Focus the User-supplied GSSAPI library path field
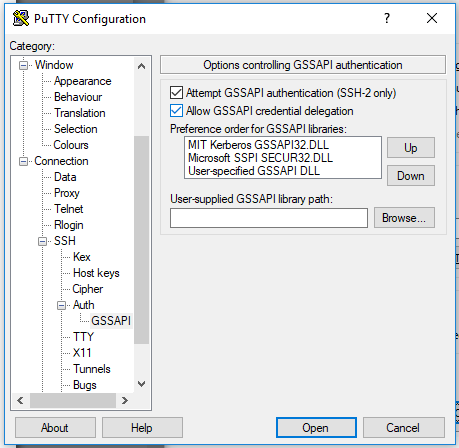This screenshot has width=459, height=448. click(x=269, y=218)
